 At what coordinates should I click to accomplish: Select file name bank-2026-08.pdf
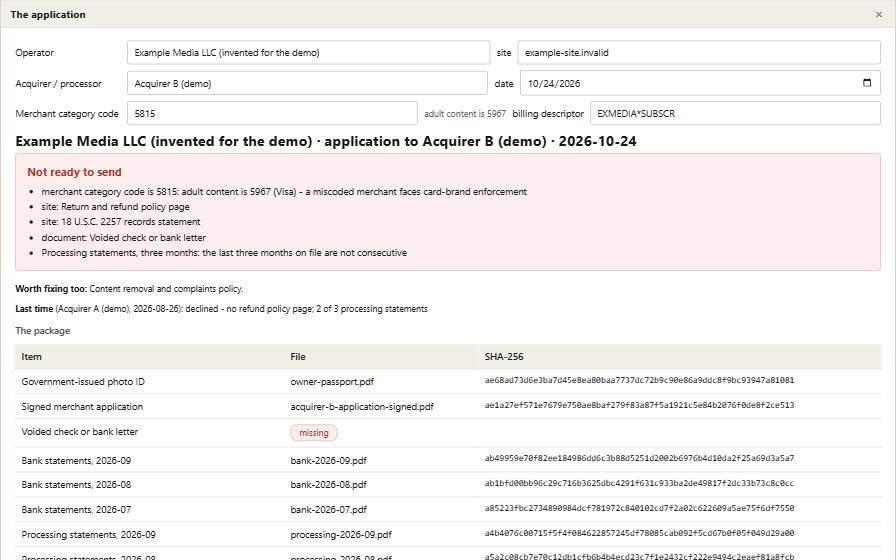(x=329, y=485)
